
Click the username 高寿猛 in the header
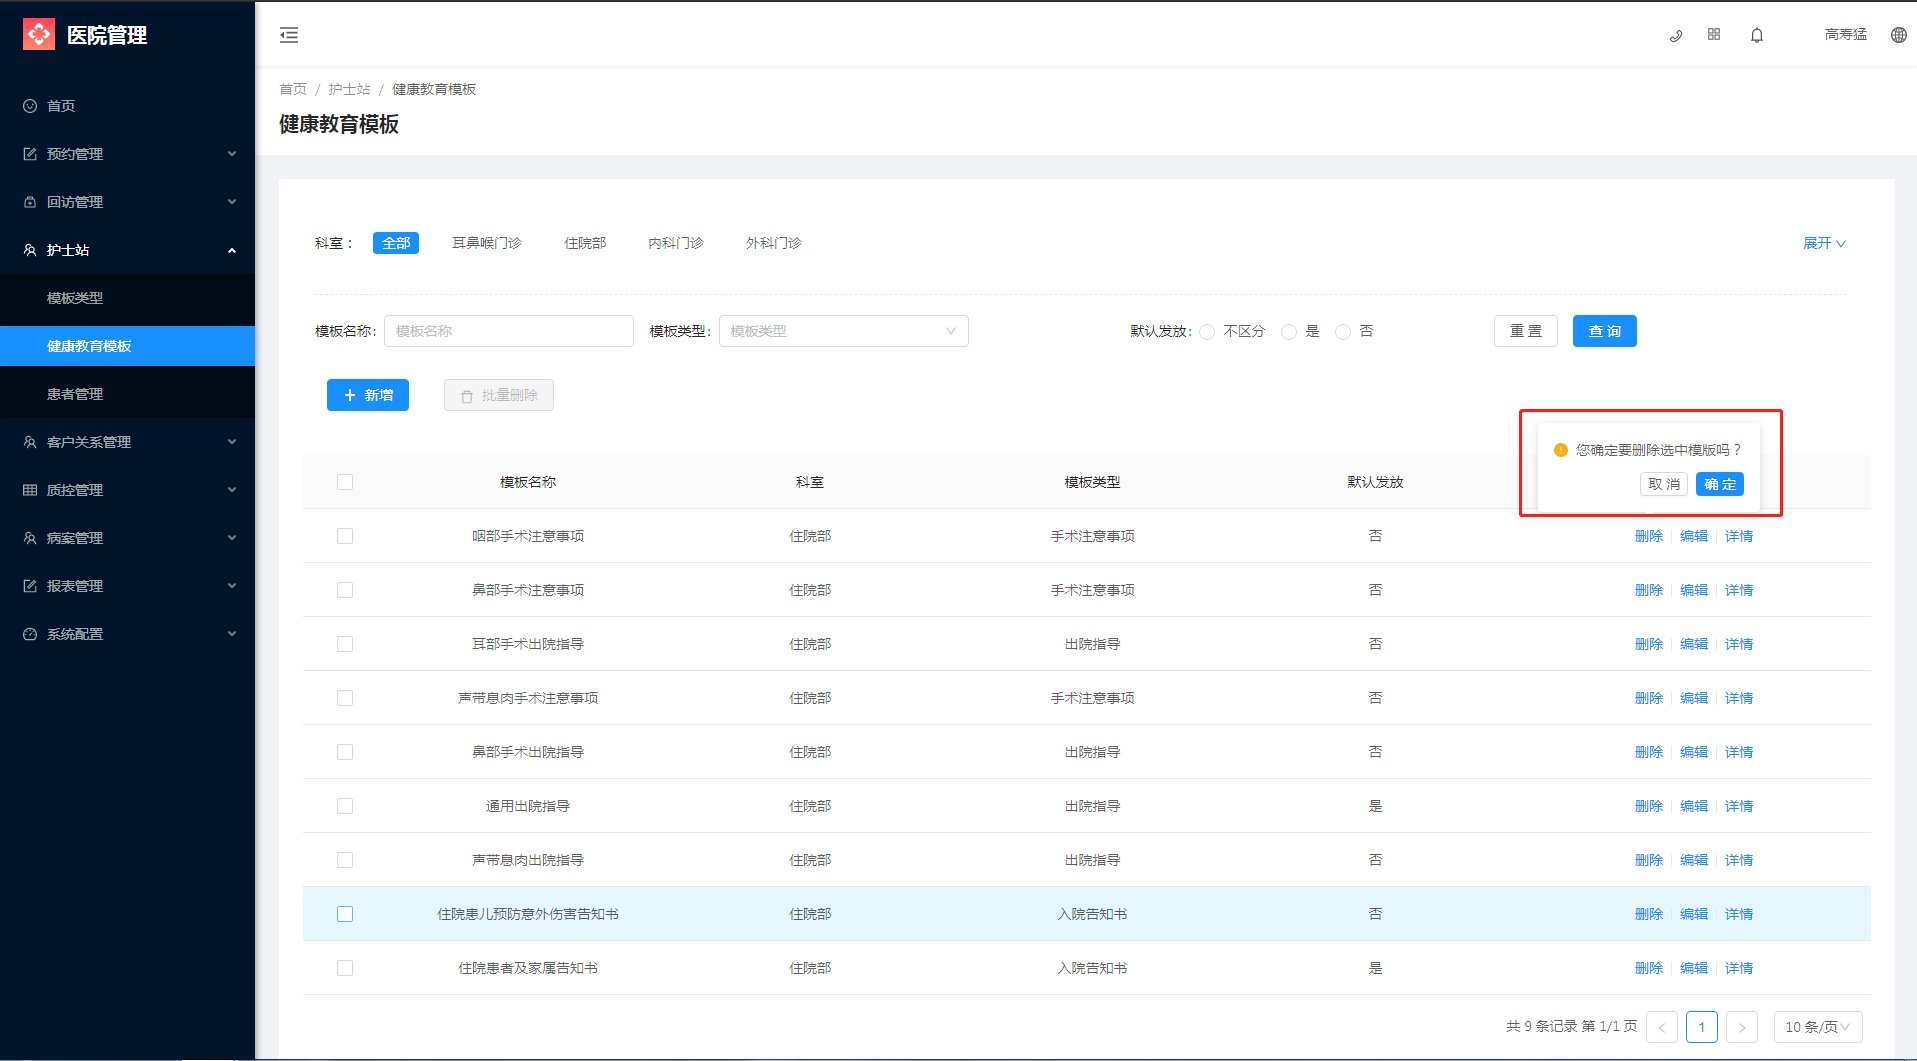tap(1846, 34)
